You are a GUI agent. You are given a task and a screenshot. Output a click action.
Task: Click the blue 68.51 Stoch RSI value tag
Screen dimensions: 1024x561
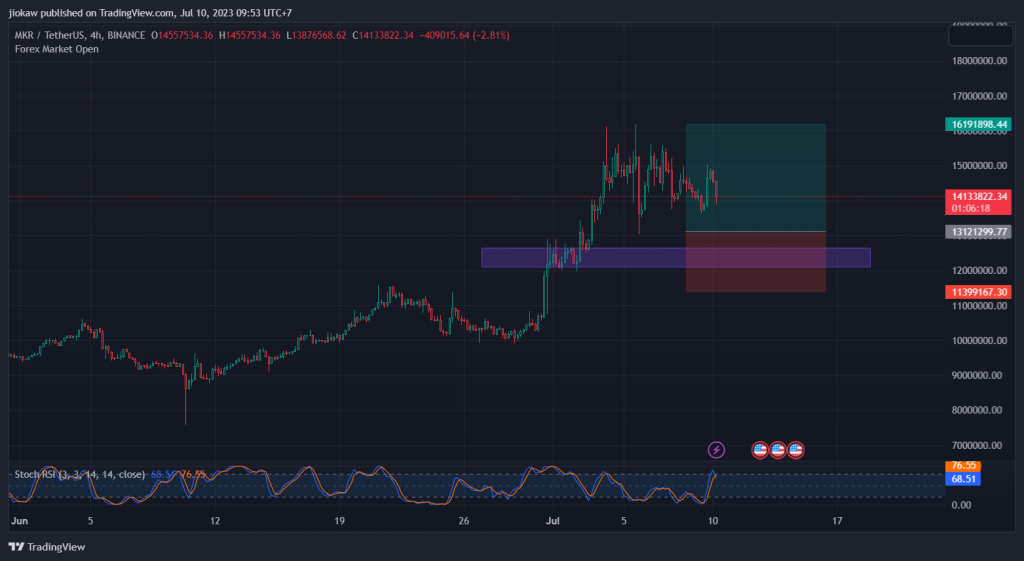pos(963,479)
